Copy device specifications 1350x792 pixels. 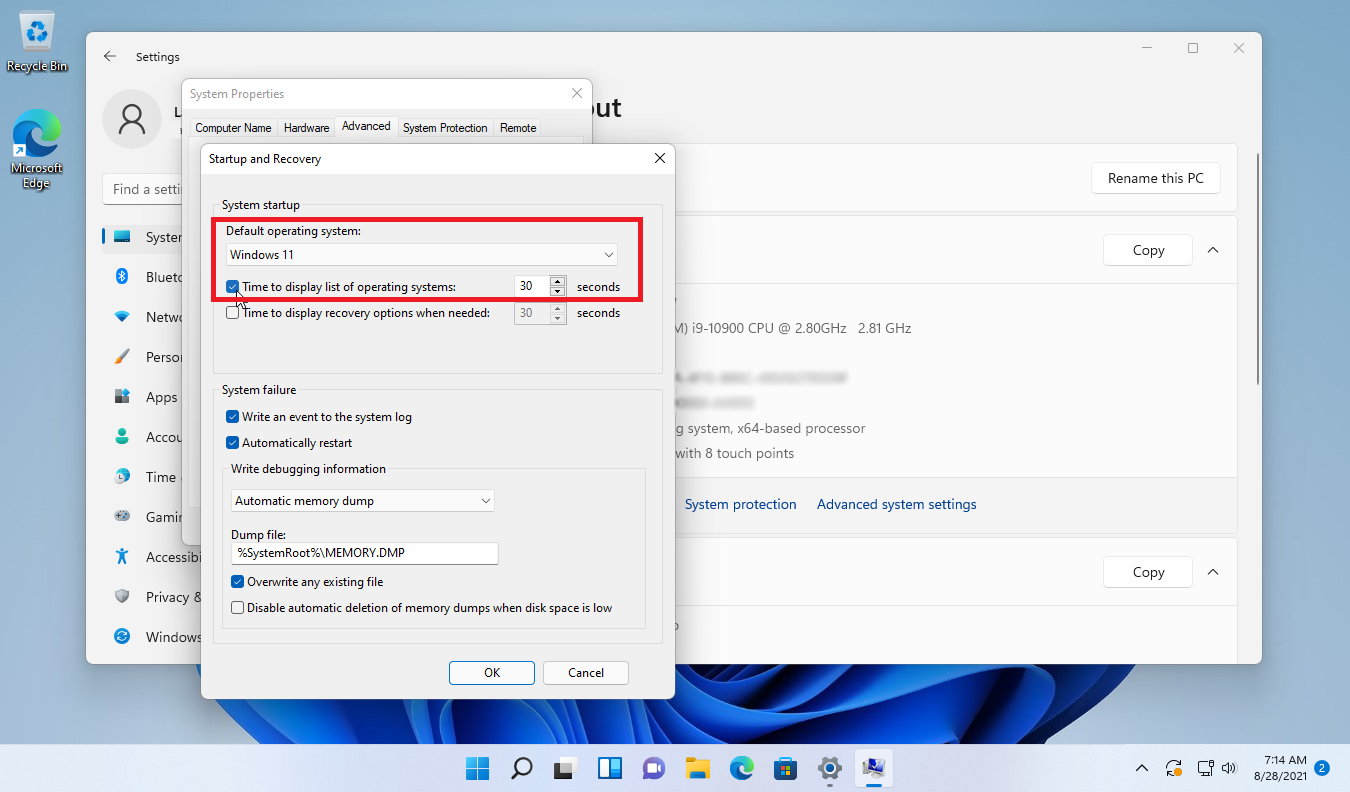1148,250
